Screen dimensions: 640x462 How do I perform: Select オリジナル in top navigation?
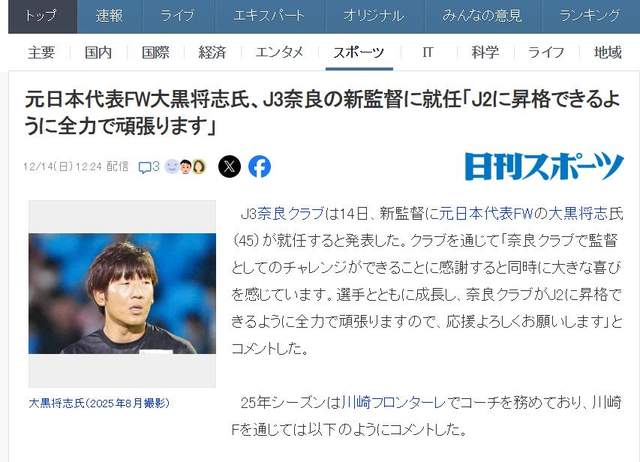(x=374, y=16)
